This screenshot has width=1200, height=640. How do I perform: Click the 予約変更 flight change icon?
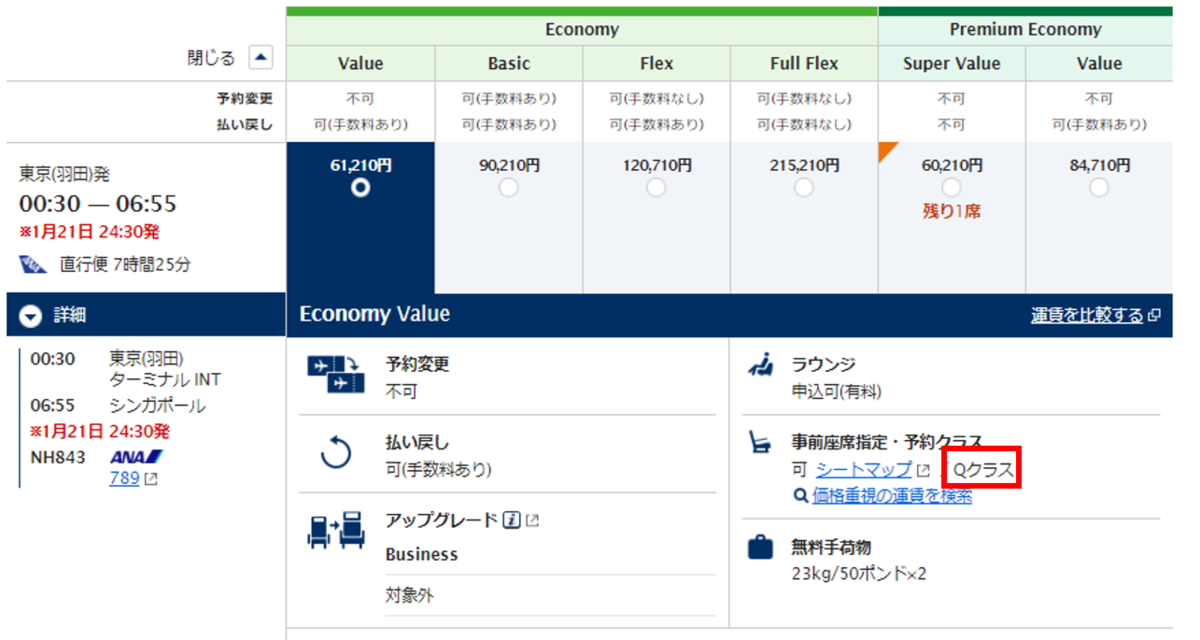tap(336, 374)
